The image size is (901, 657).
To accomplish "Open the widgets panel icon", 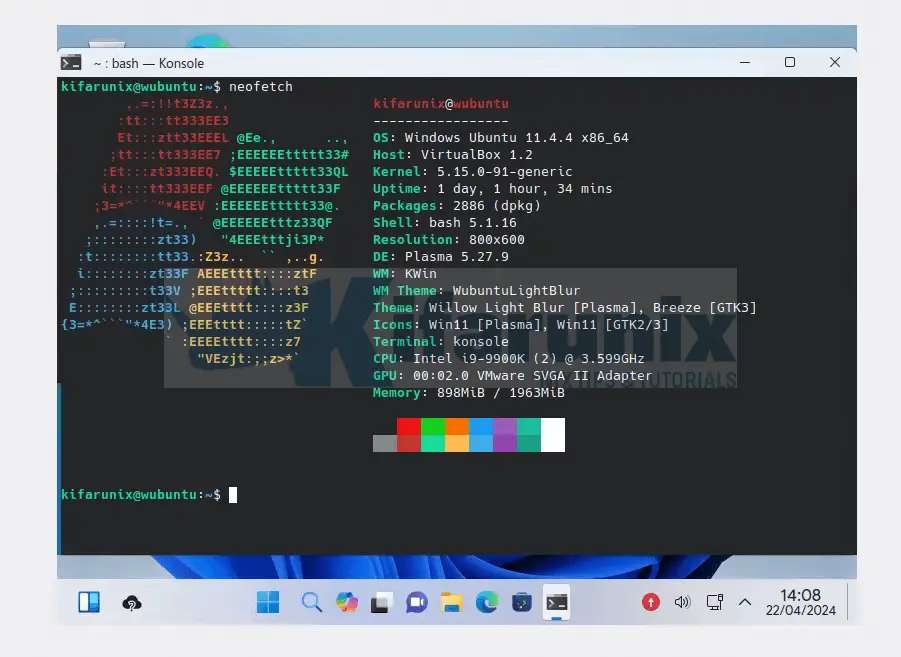I will click(x=89, y=602).
